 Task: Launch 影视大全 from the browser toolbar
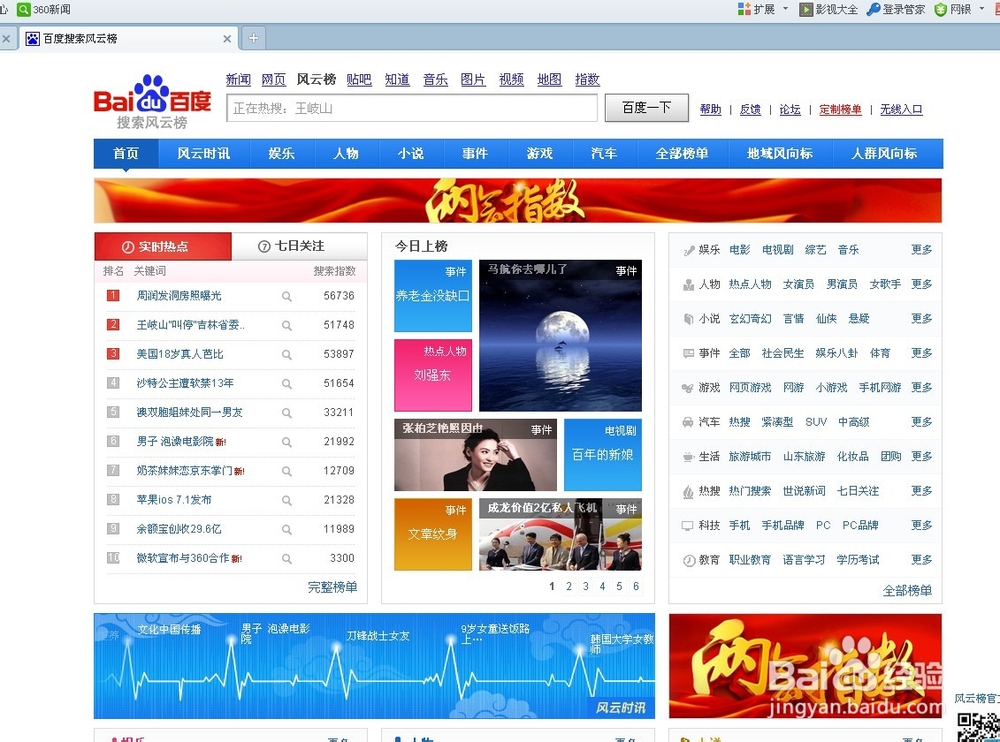828,10
